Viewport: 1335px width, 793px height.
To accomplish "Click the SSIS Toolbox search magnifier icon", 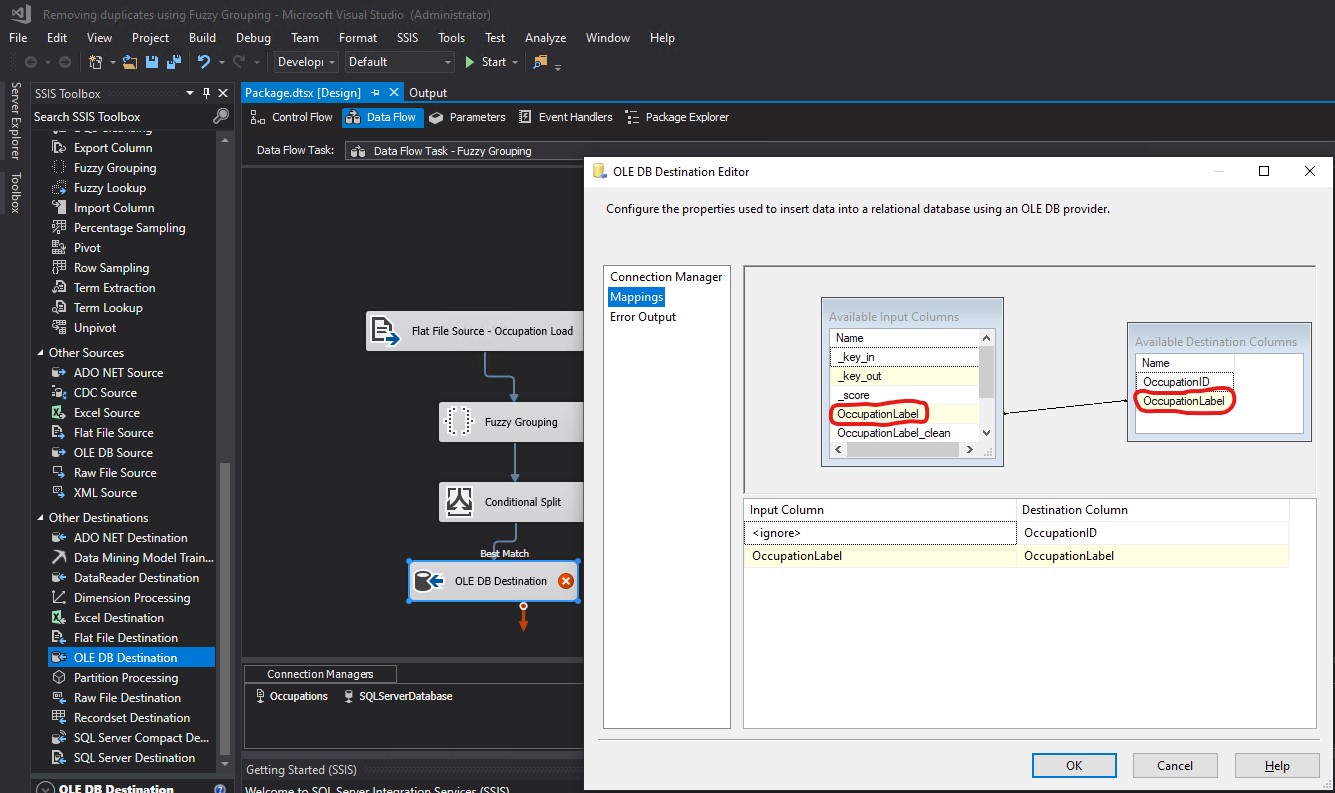I will point(221,117).
